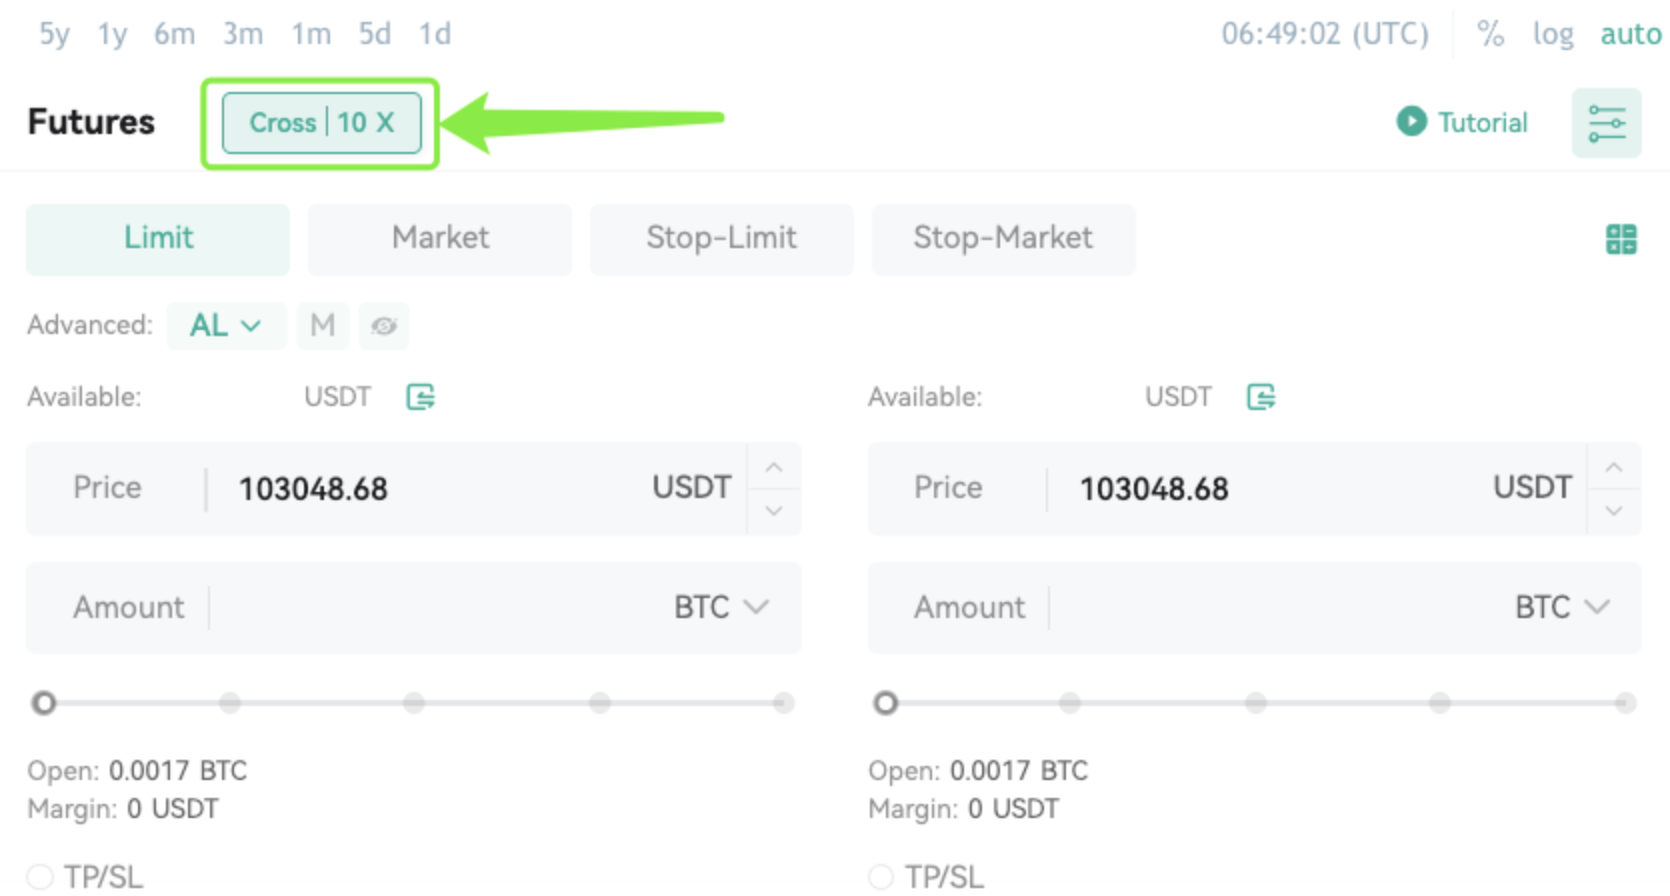
Task: Select the M advanced option
Action: (x=322, y=326)
